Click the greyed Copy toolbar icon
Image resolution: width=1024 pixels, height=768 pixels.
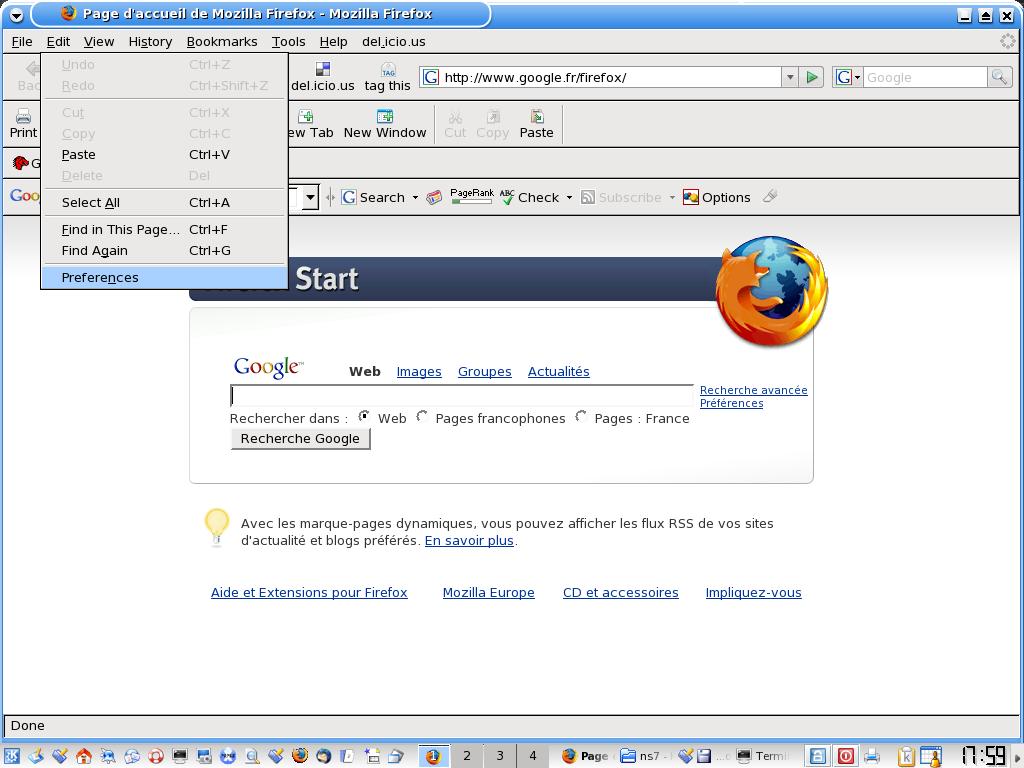pos(492,117)
